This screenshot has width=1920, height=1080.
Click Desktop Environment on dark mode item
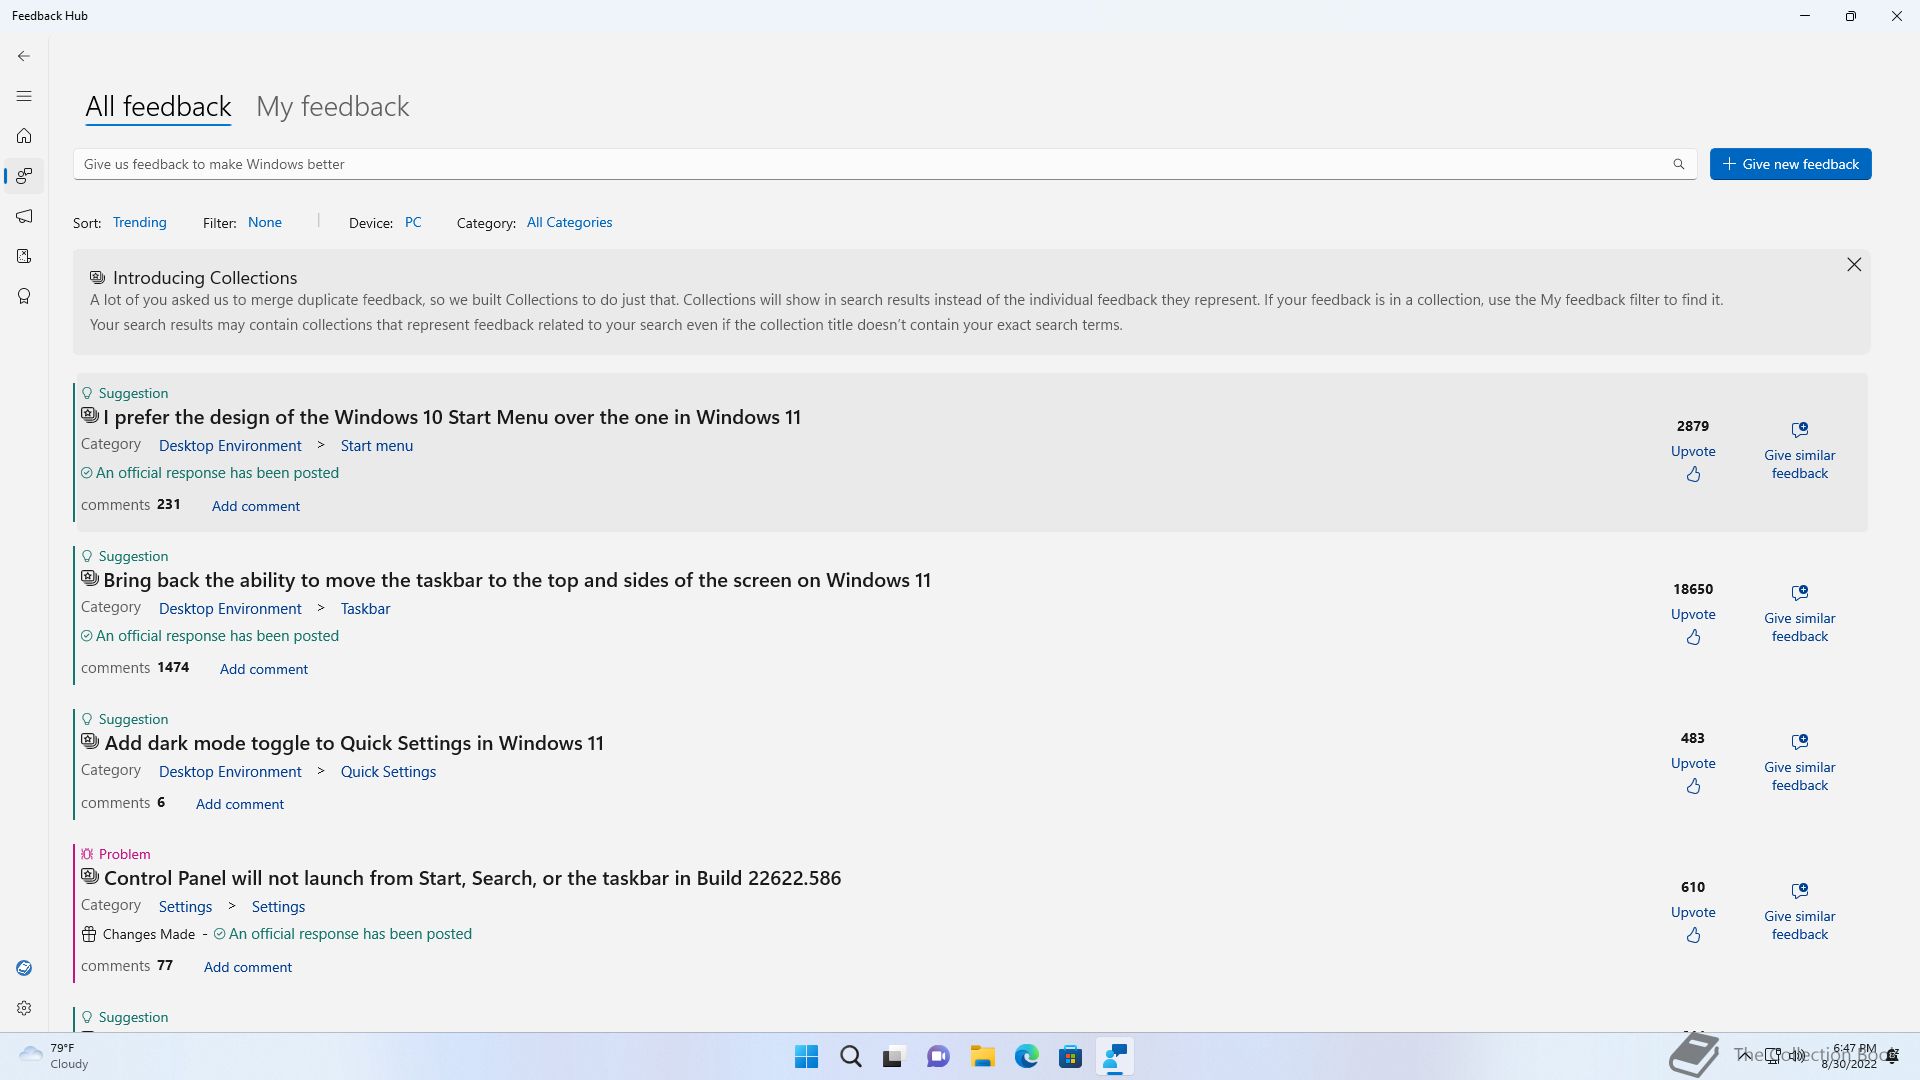[230, 772]
